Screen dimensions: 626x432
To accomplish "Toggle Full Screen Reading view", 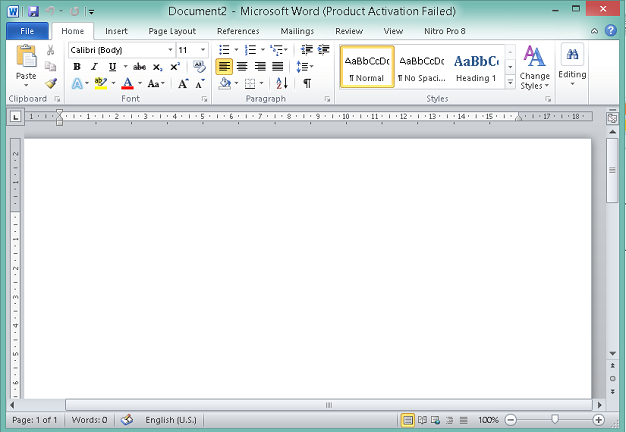I will coord(421,420).
